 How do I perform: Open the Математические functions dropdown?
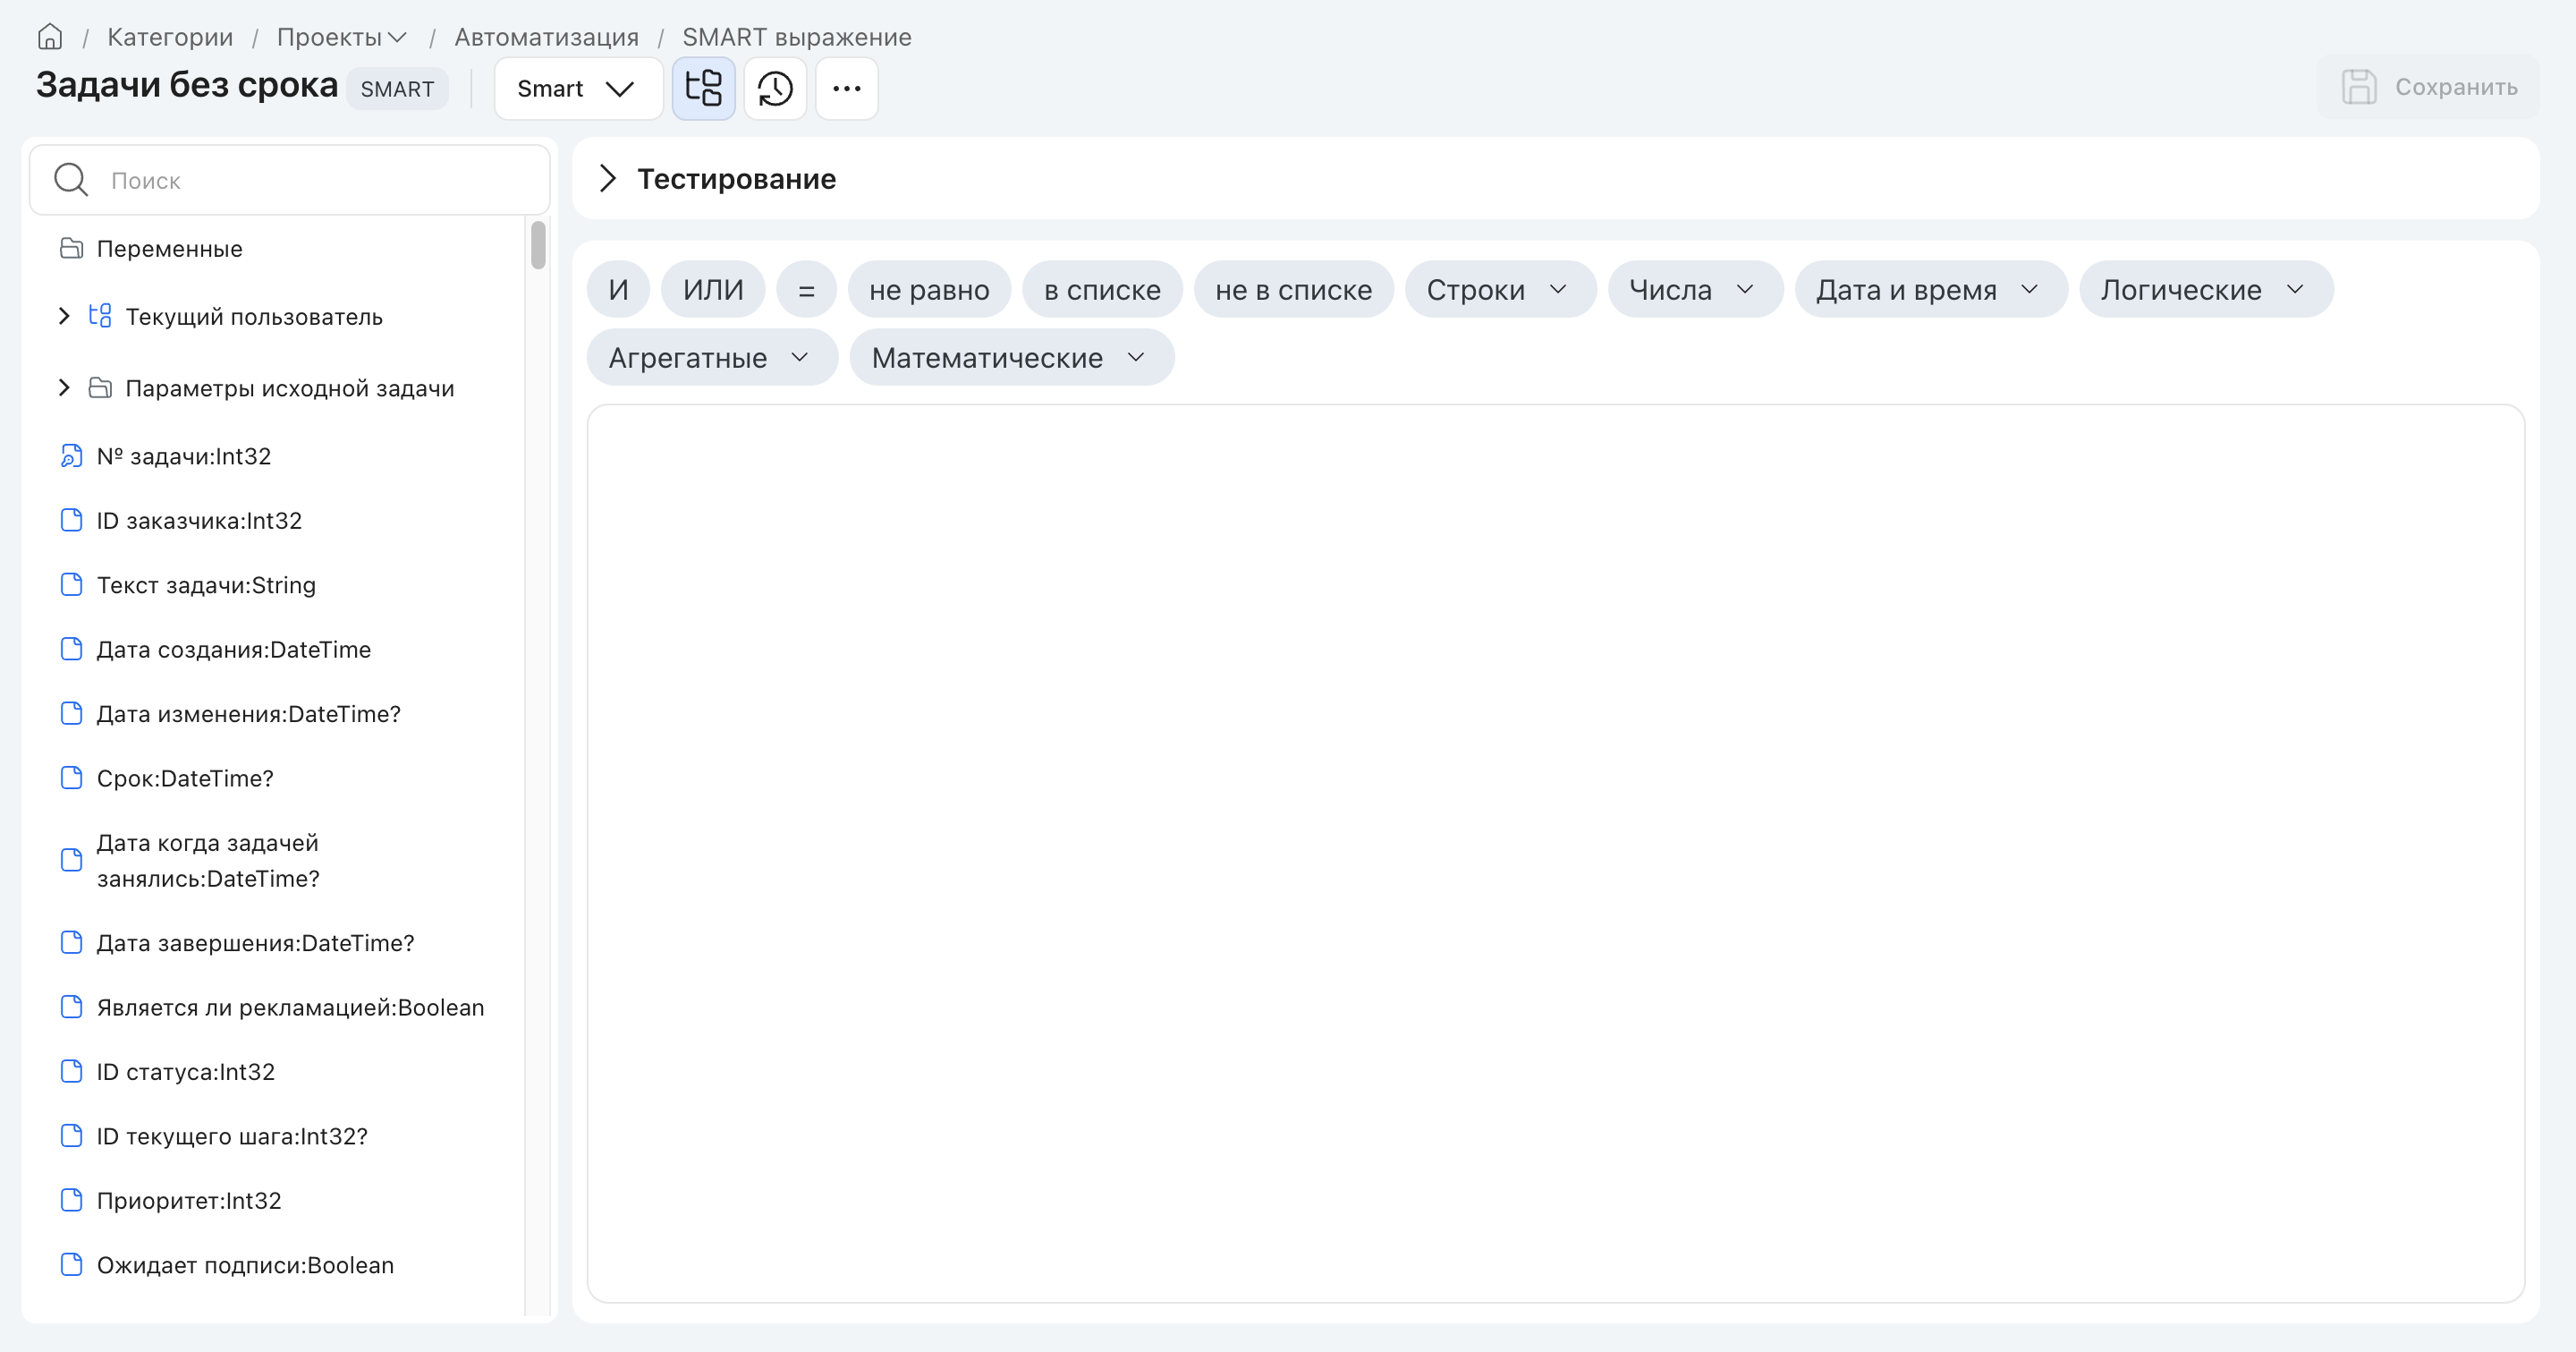(1011, 357)
